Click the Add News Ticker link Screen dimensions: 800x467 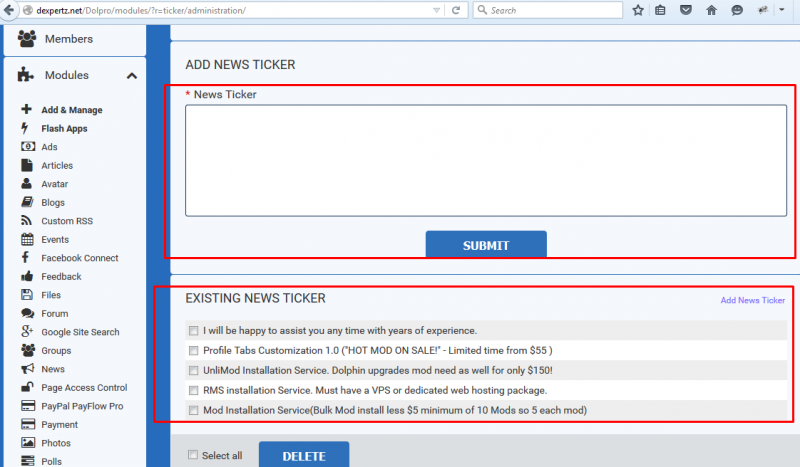point(752,300)
